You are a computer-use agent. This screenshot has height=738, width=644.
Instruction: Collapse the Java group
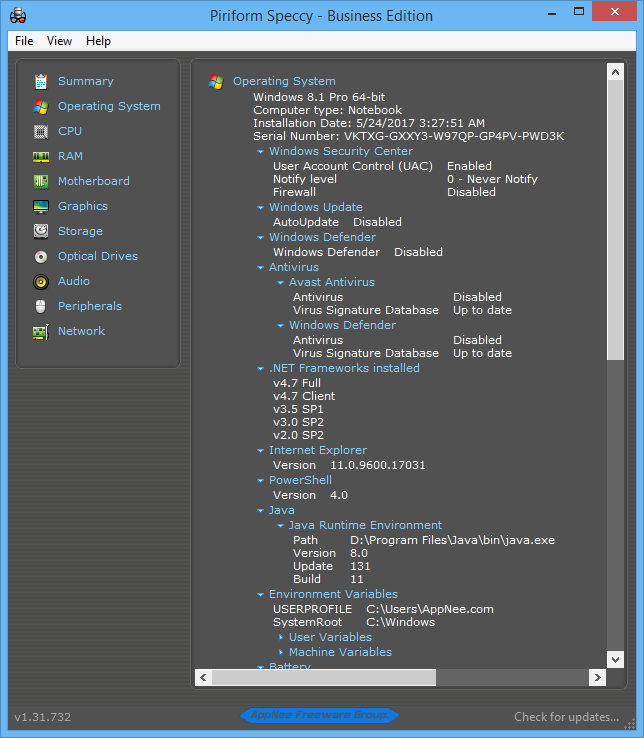pyautogui.click(x=260, y=511)
